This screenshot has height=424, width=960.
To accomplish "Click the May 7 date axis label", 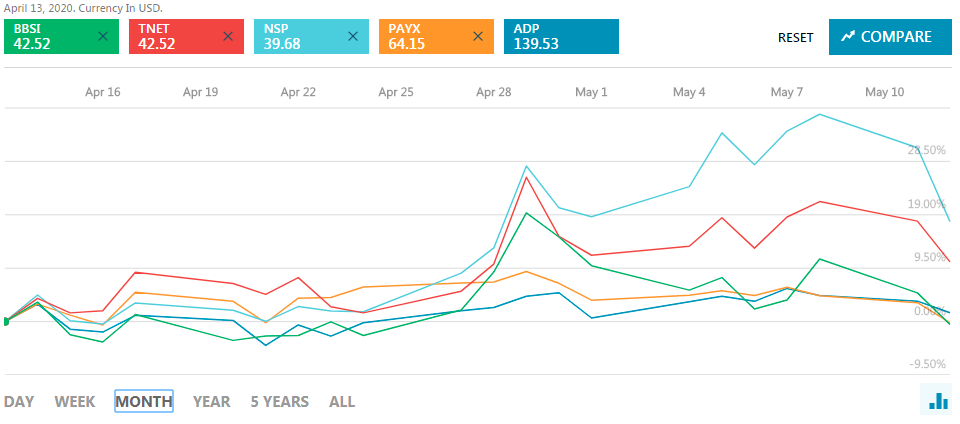I will coord(787,92).
